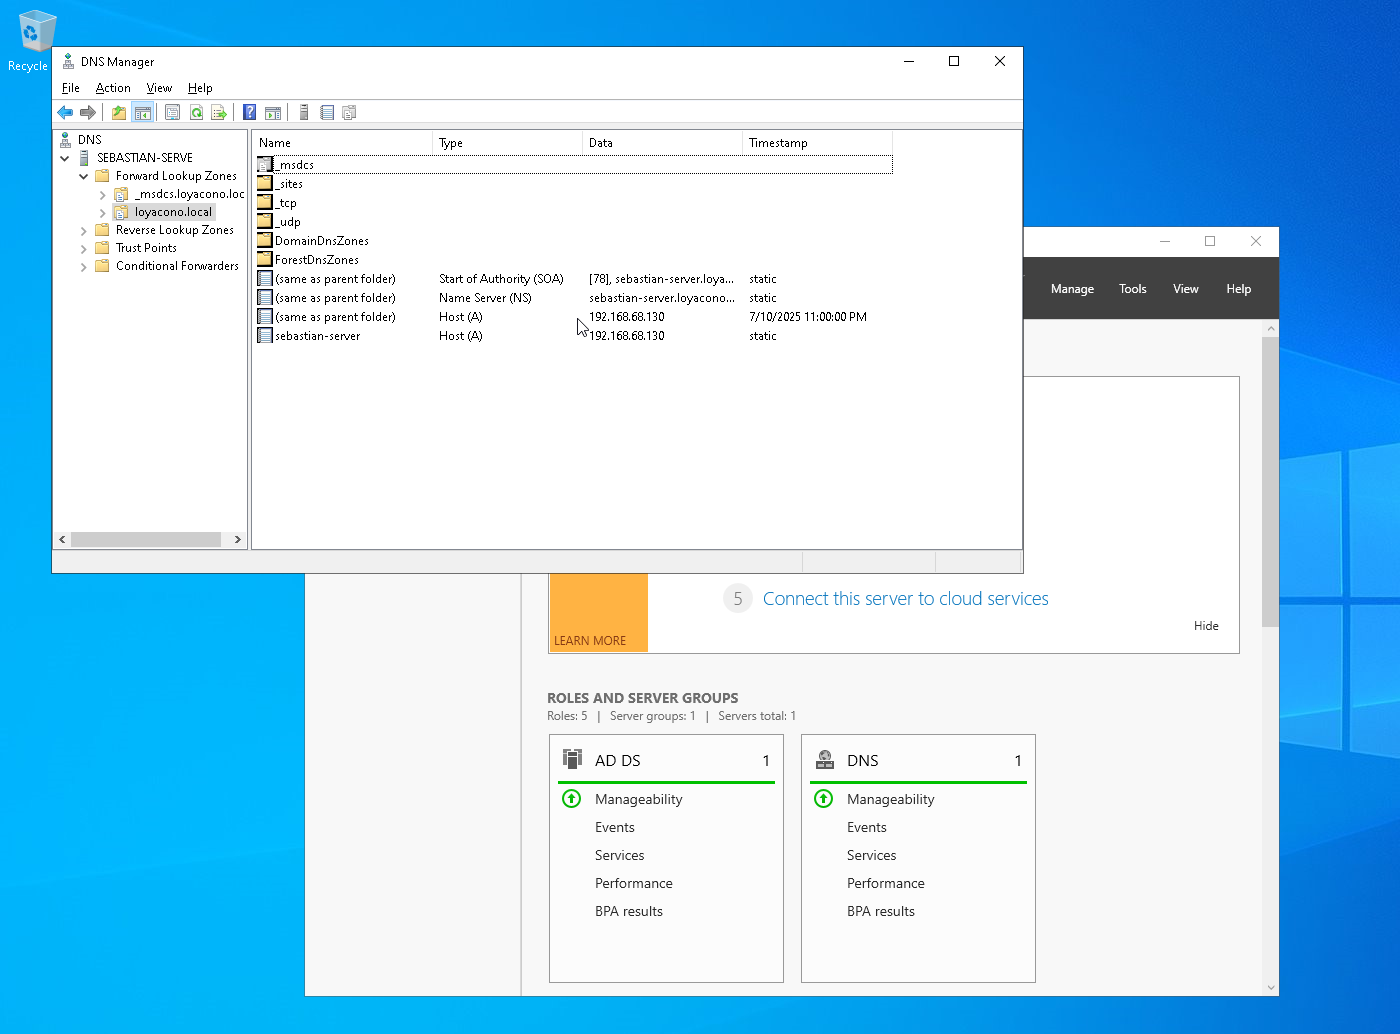This screenshot has width=1400, height=1034.
Task: Expand the Reverse Lookup Zones node
Action: tap(84, 231)
